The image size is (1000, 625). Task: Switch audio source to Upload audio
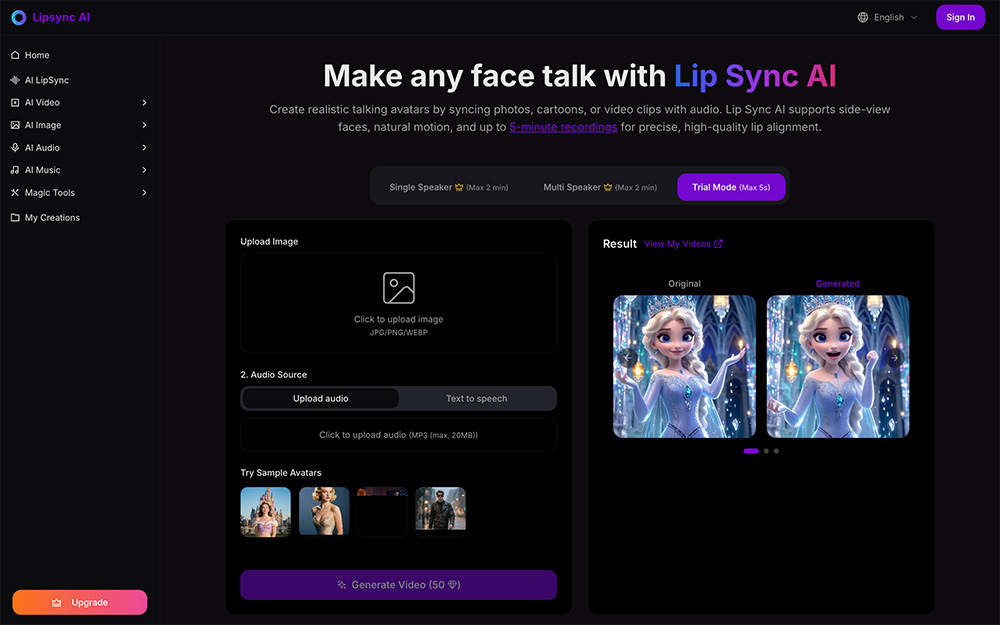click(x=321, y=399)
